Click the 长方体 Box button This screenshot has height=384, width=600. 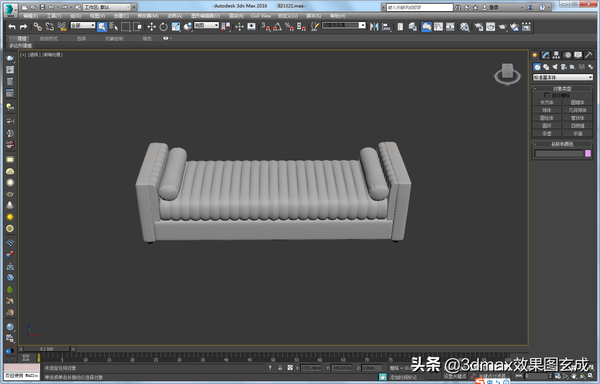coord(547,103)
